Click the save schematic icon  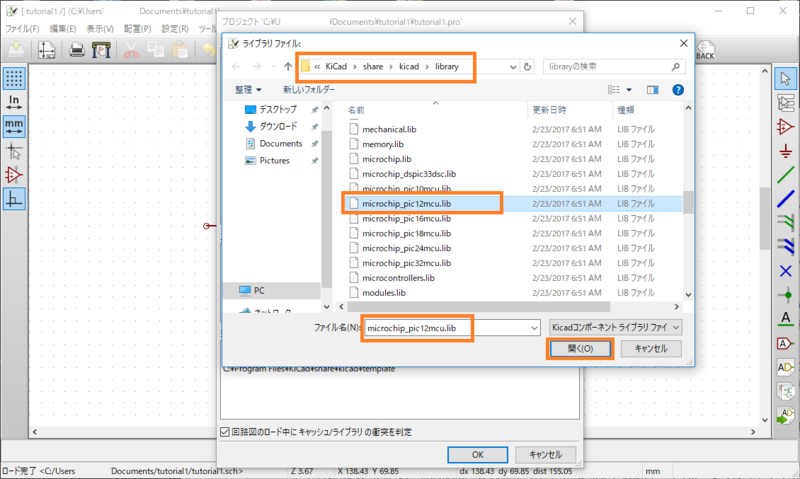(x=16, y=50)
